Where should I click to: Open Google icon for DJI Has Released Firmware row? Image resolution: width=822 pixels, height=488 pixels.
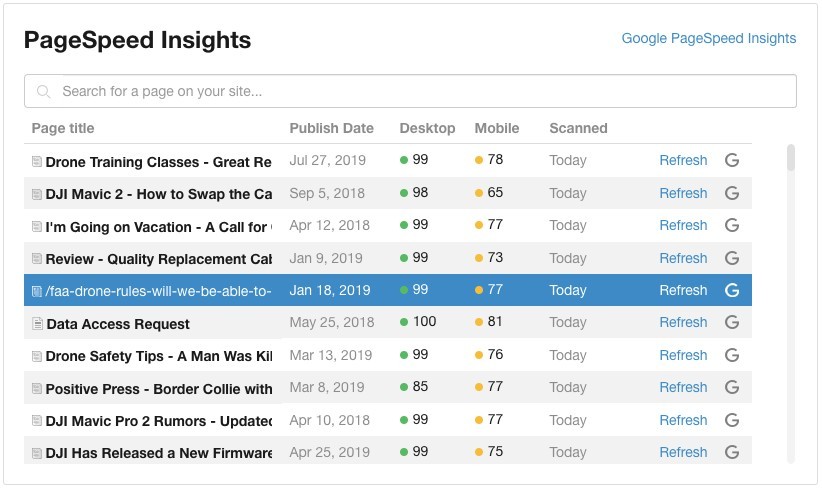coord(732,452)
